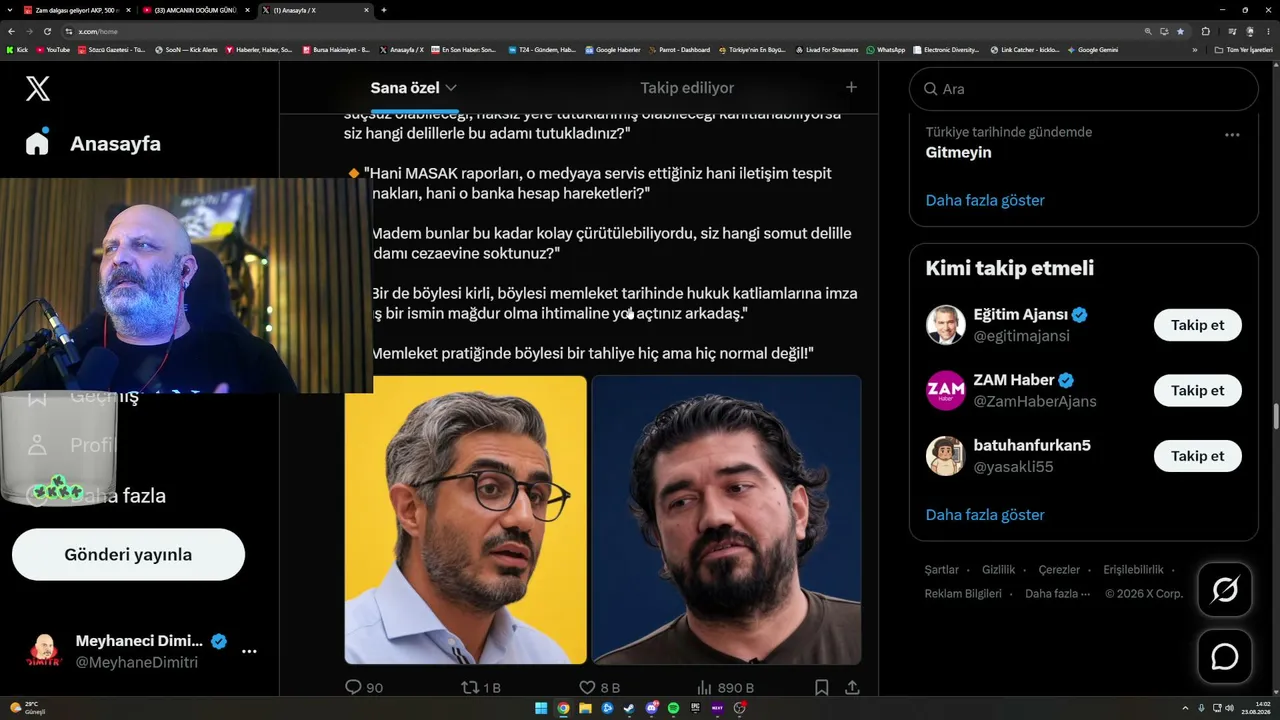Expand the Chrome tab search chevron
The width and height of the screenshot is (1280, 720).
click(x=10, y=10)
